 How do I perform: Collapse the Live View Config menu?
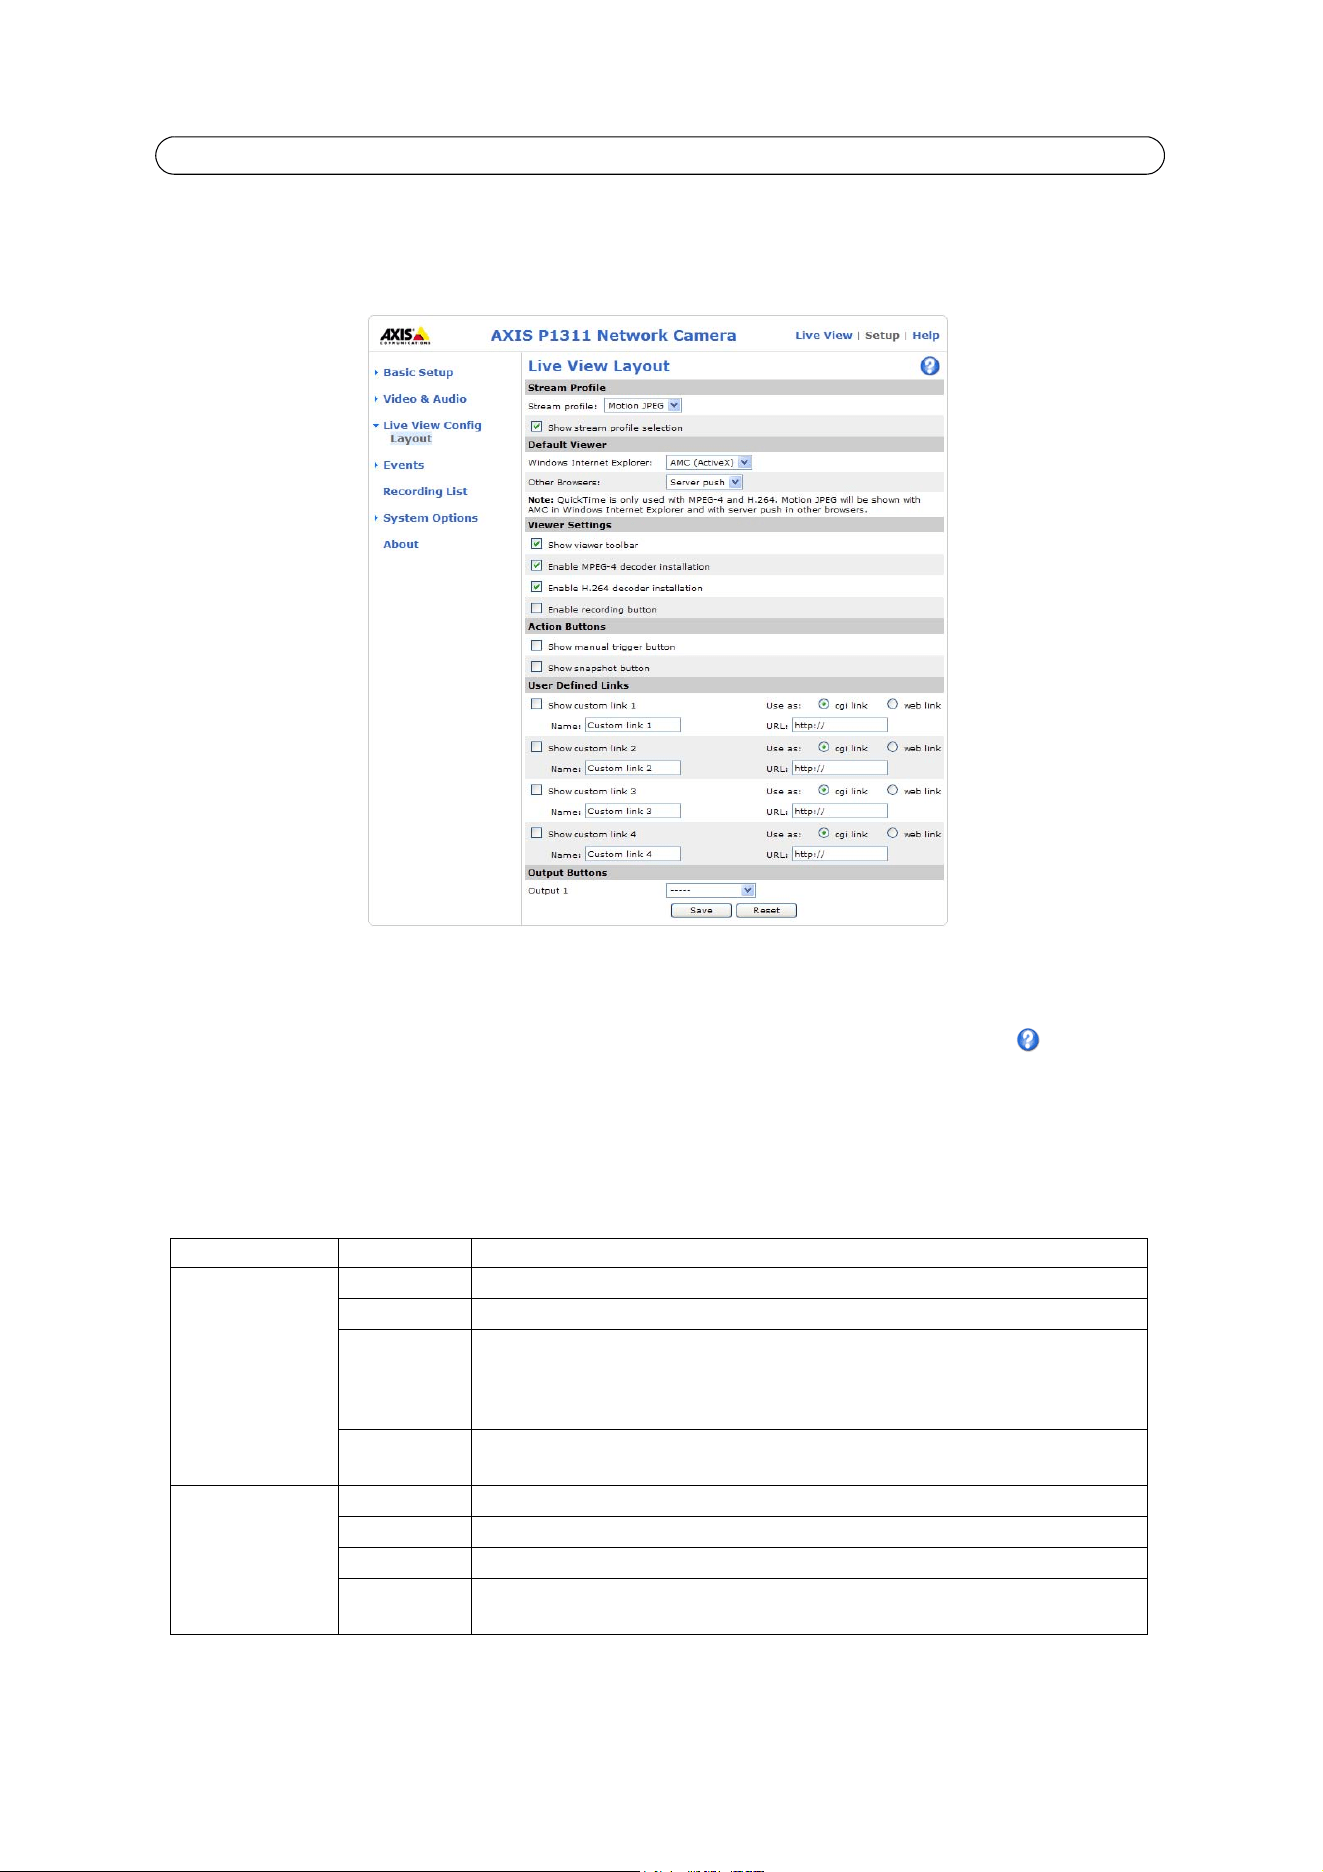pos(432,425)
